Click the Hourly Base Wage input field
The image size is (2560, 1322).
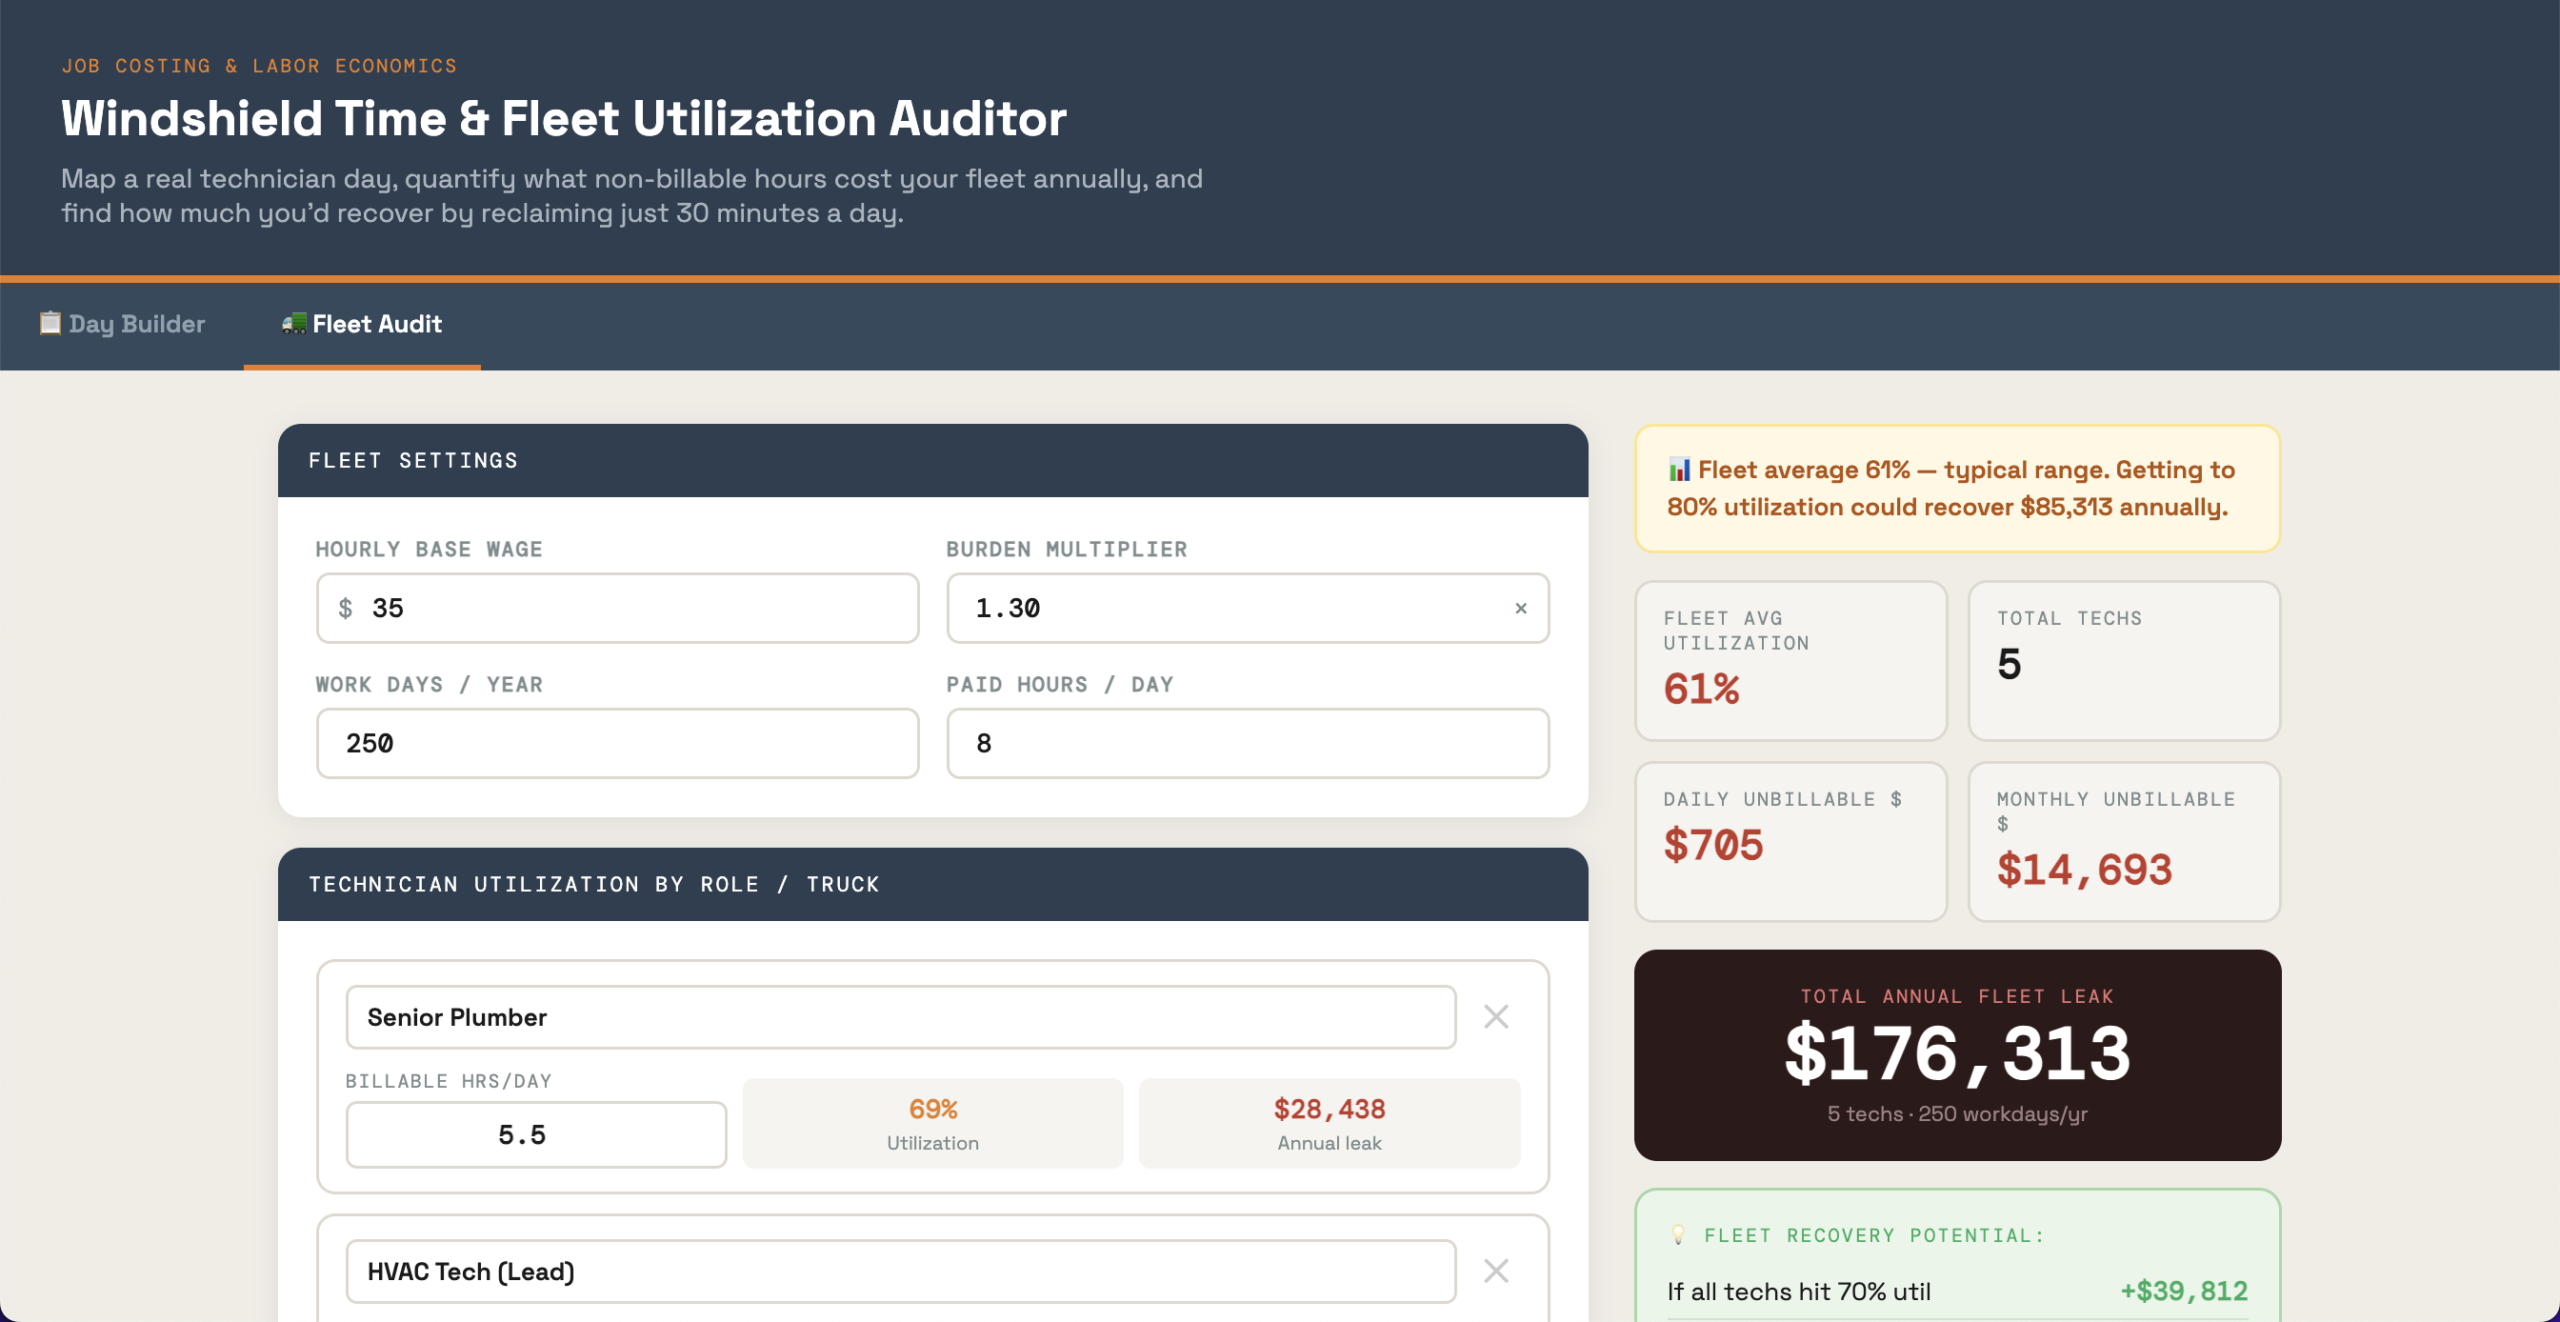pos(617,608)
